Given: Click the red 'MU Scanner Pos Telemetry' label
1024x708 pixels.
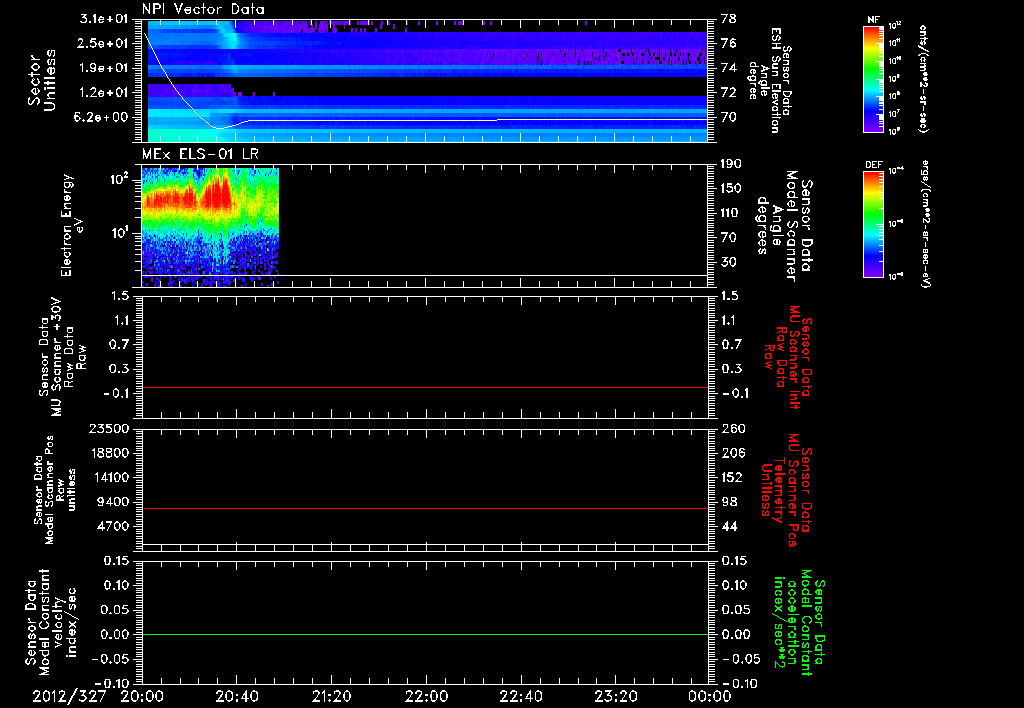Looking at the screenshot, I should (x=786, y=490).
